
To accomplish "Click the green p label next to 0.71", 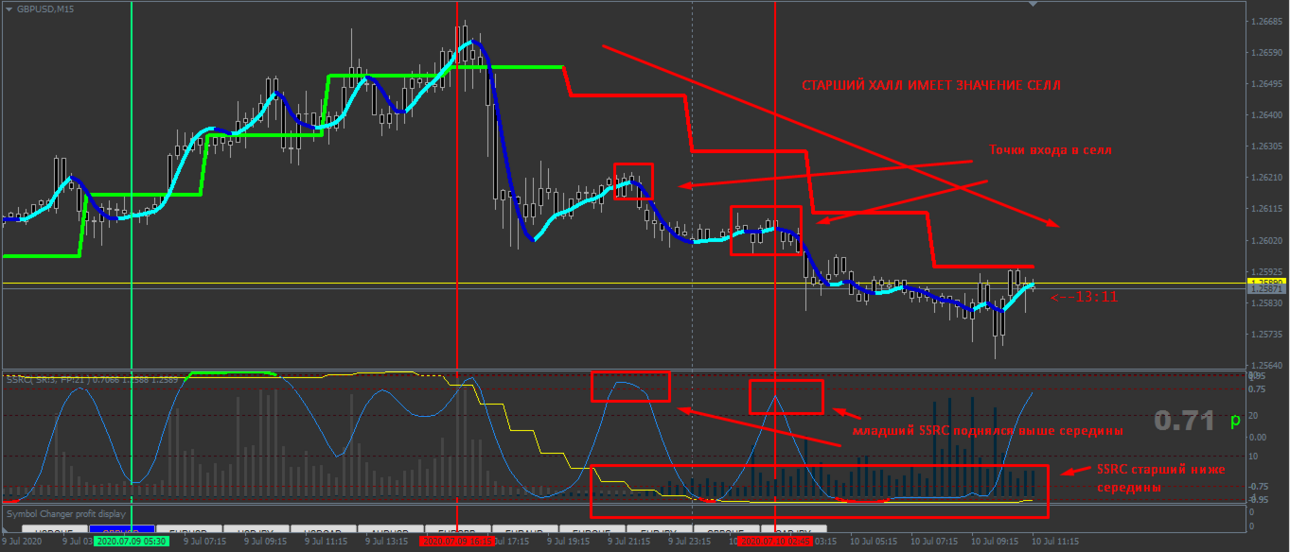I will click(1235, 421).
